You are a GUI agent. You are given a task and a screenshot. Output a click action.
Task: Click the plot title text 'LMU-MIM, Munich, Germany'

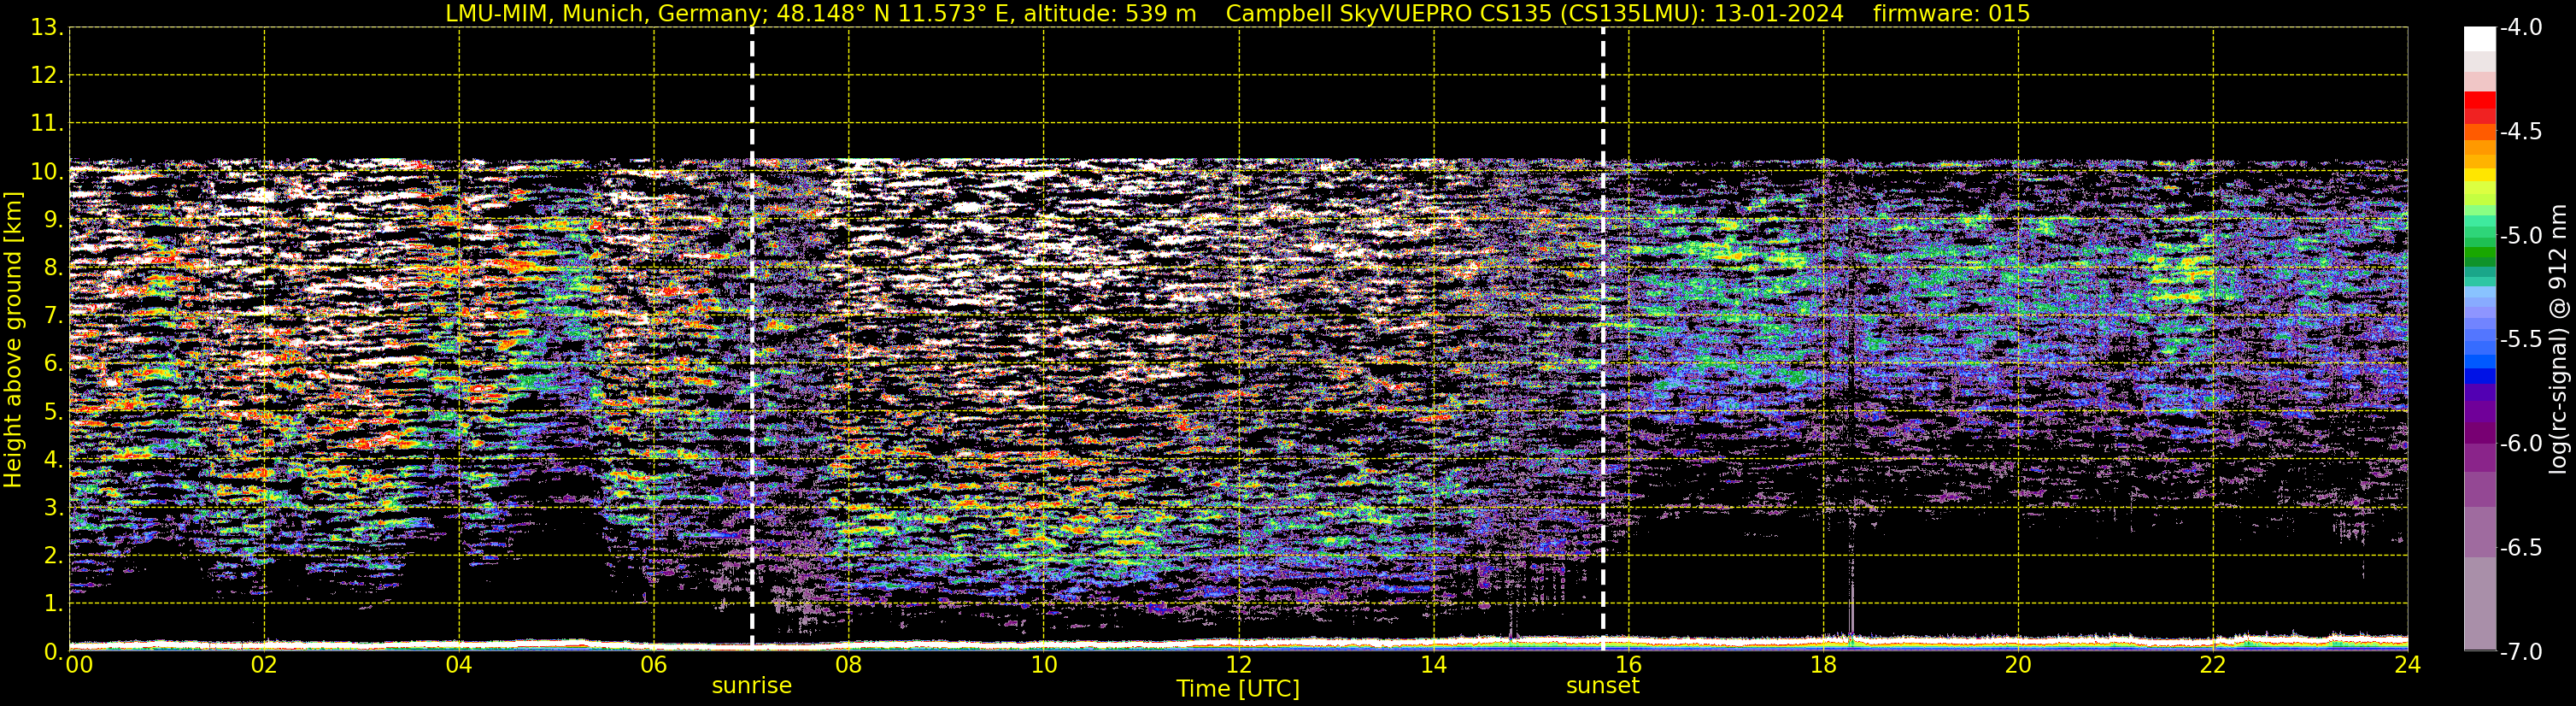tap(604, 14)
